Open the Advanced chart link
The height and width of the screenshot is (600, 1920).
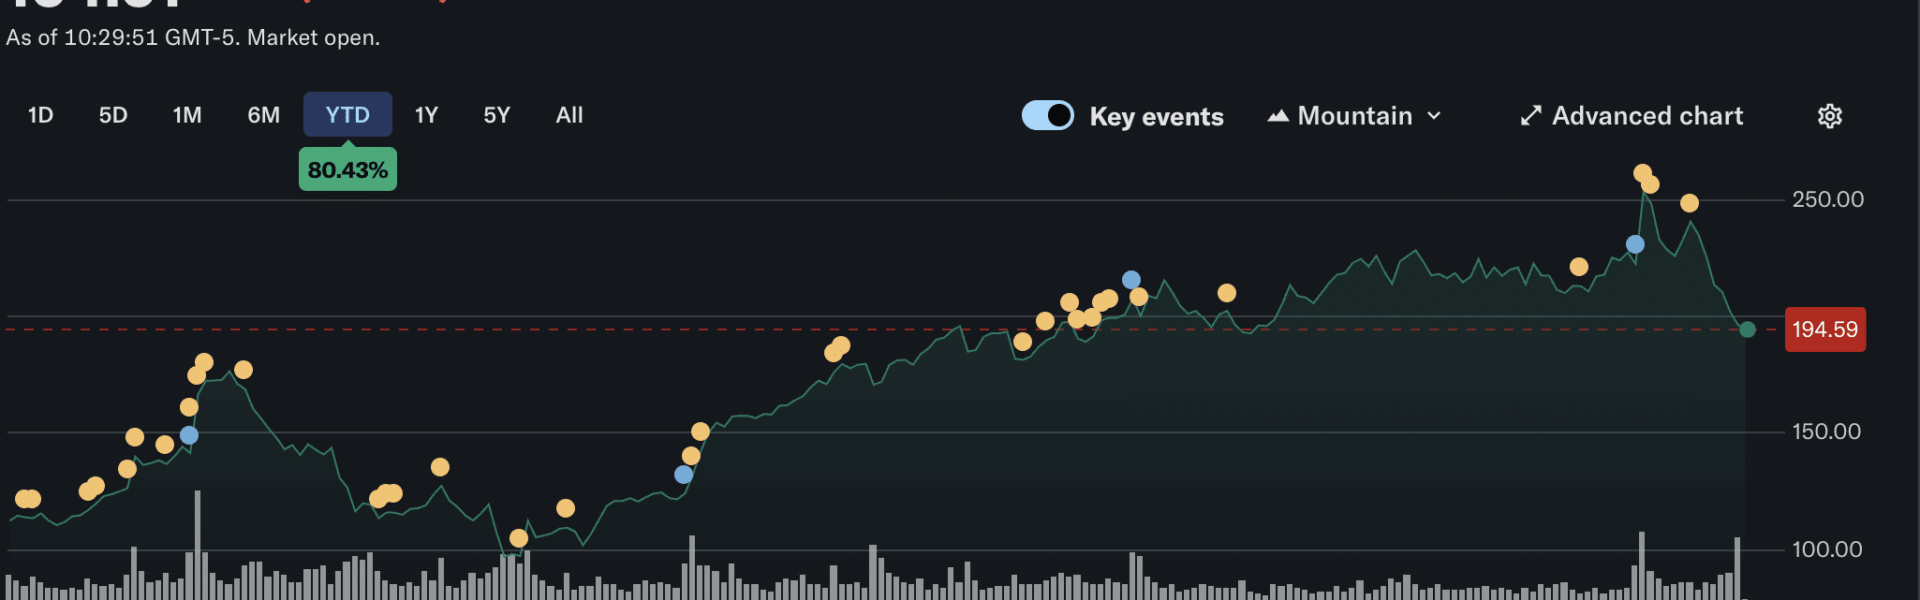(x=1646, y=116)
